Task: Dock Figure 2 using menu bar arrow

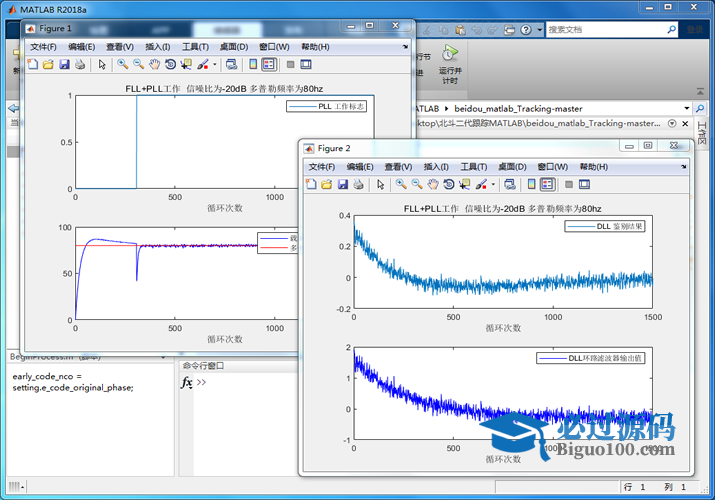Action: [684, 167]
